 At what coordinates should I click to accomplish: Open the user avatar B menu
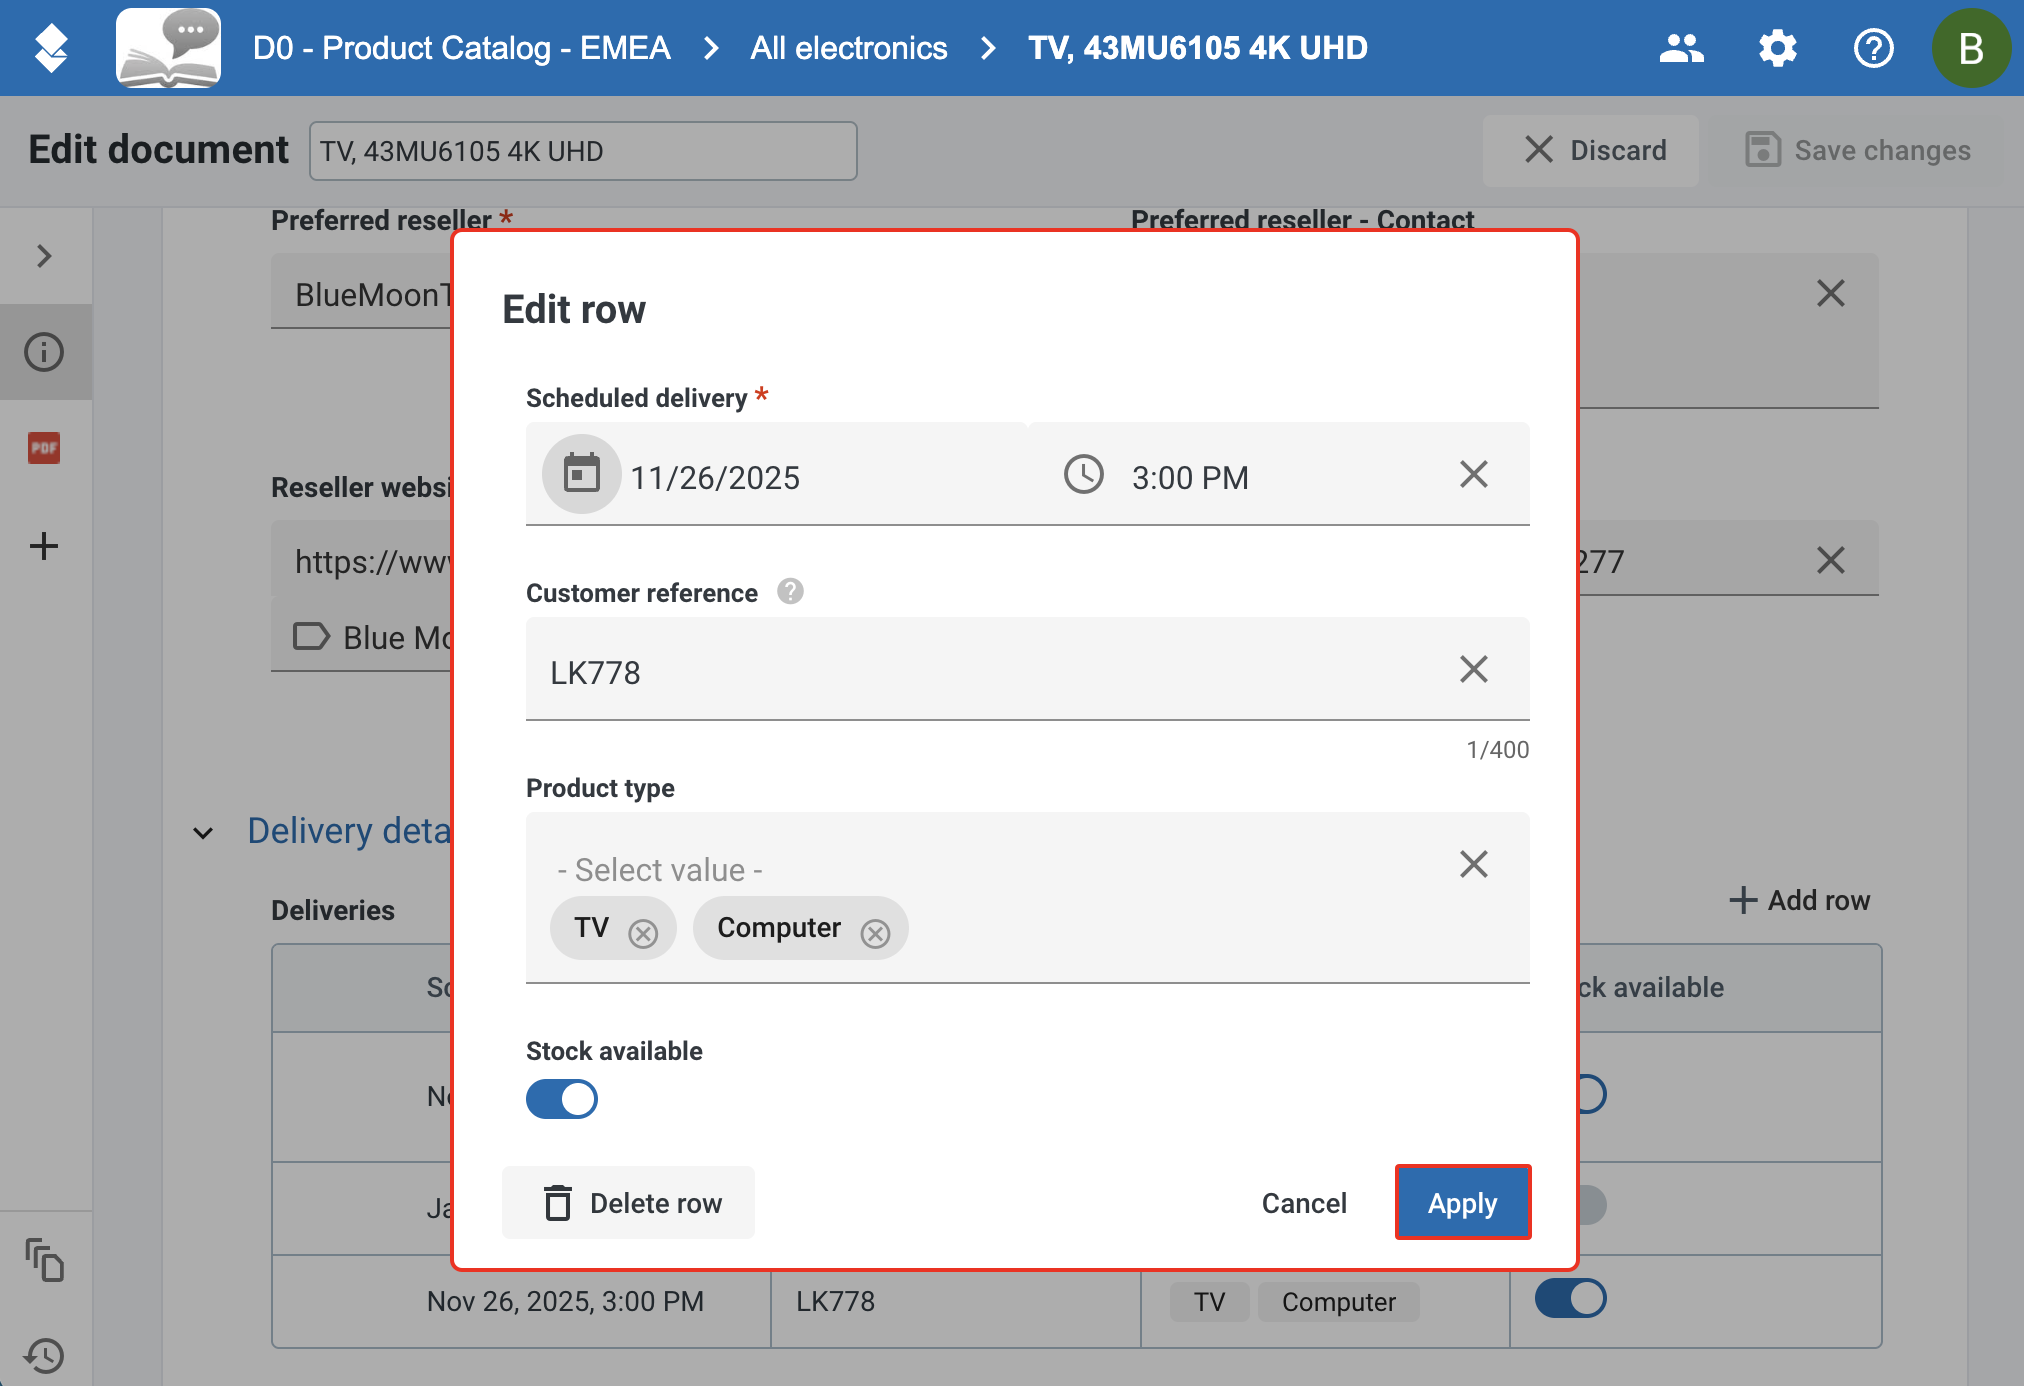click(x=1971, y=48)
